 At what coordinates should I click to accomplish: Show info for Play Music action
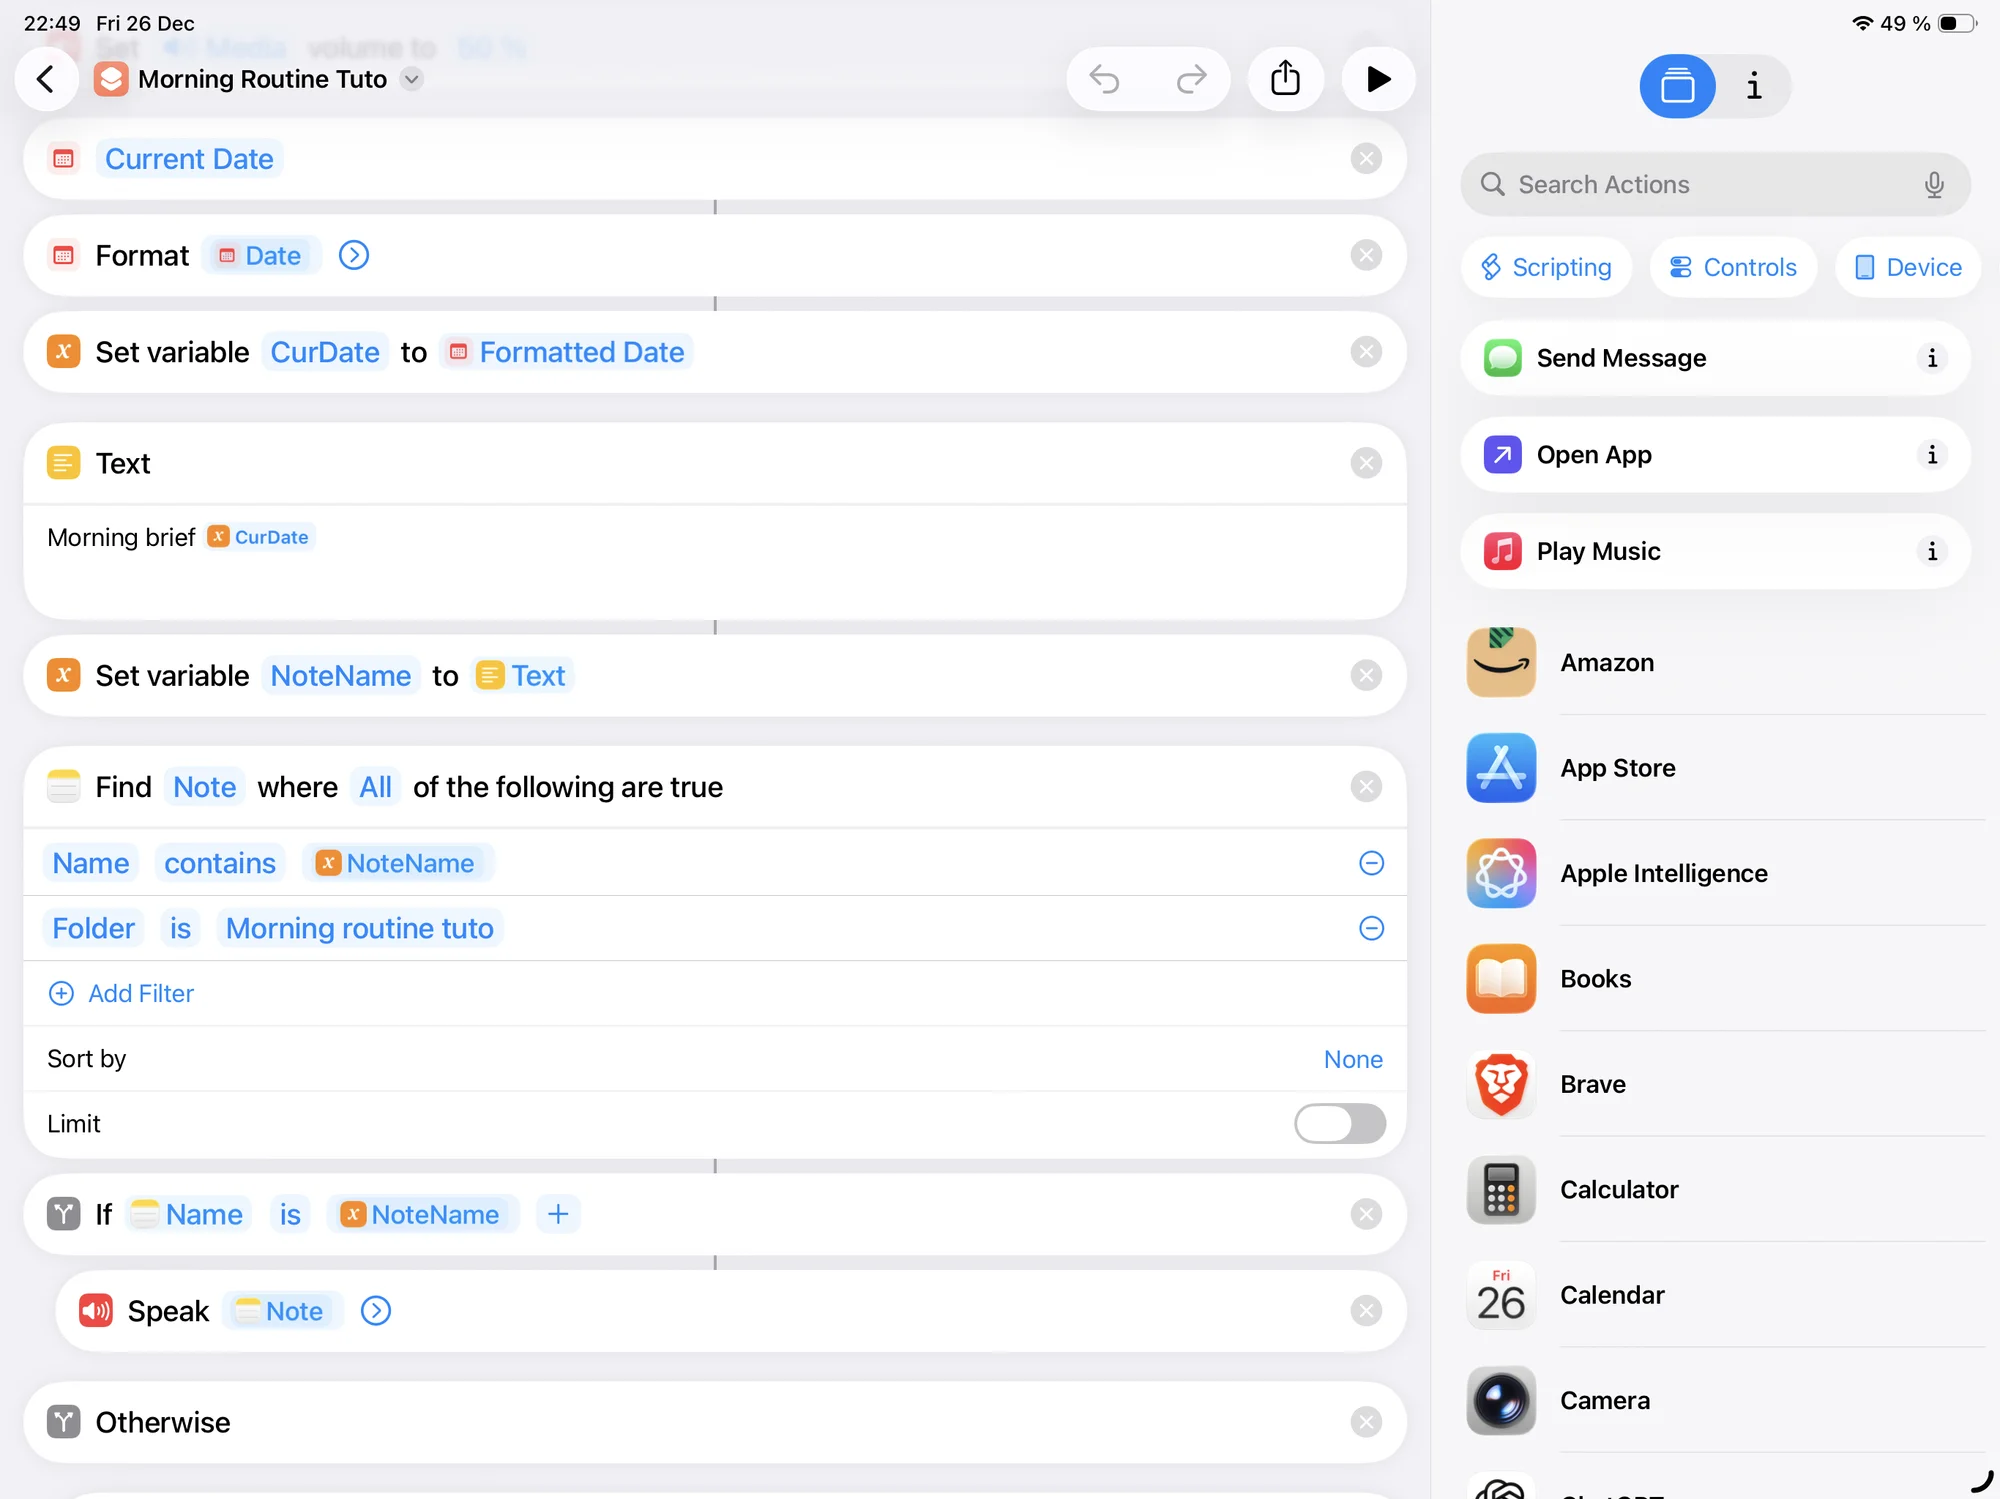1931,552
